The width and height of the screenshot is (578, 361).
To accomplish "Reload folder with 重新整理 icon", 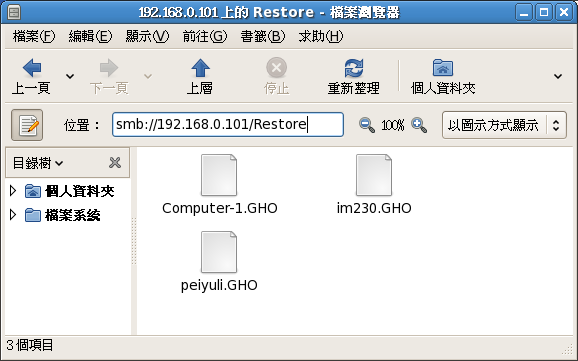I will (354, 68).
